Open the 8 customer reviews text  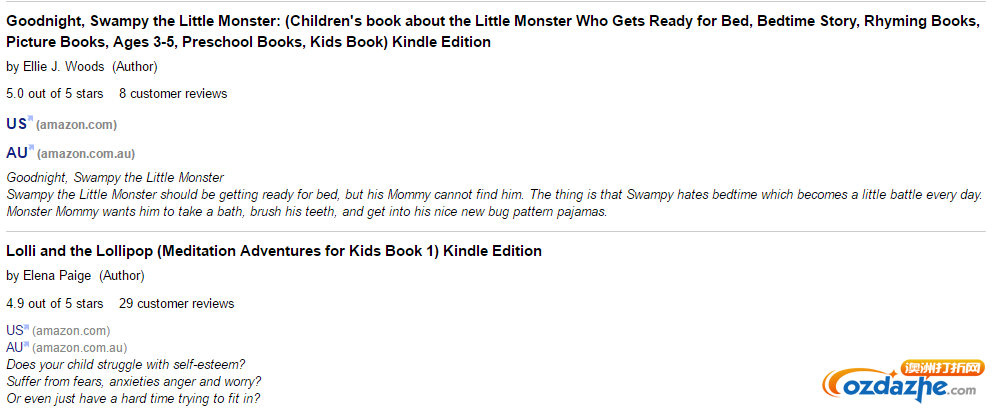click(173, 94)
